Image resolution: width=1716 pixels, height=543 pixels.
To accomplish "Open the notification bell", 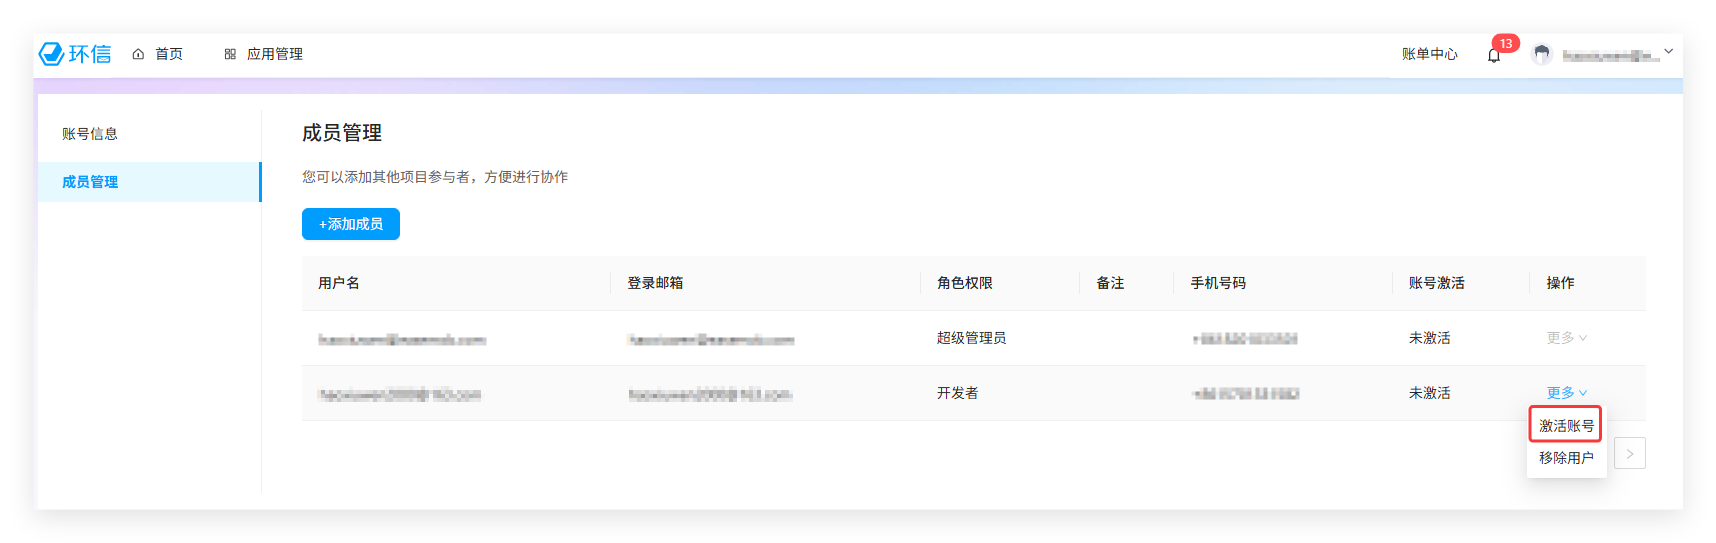I will point(1494,56).
